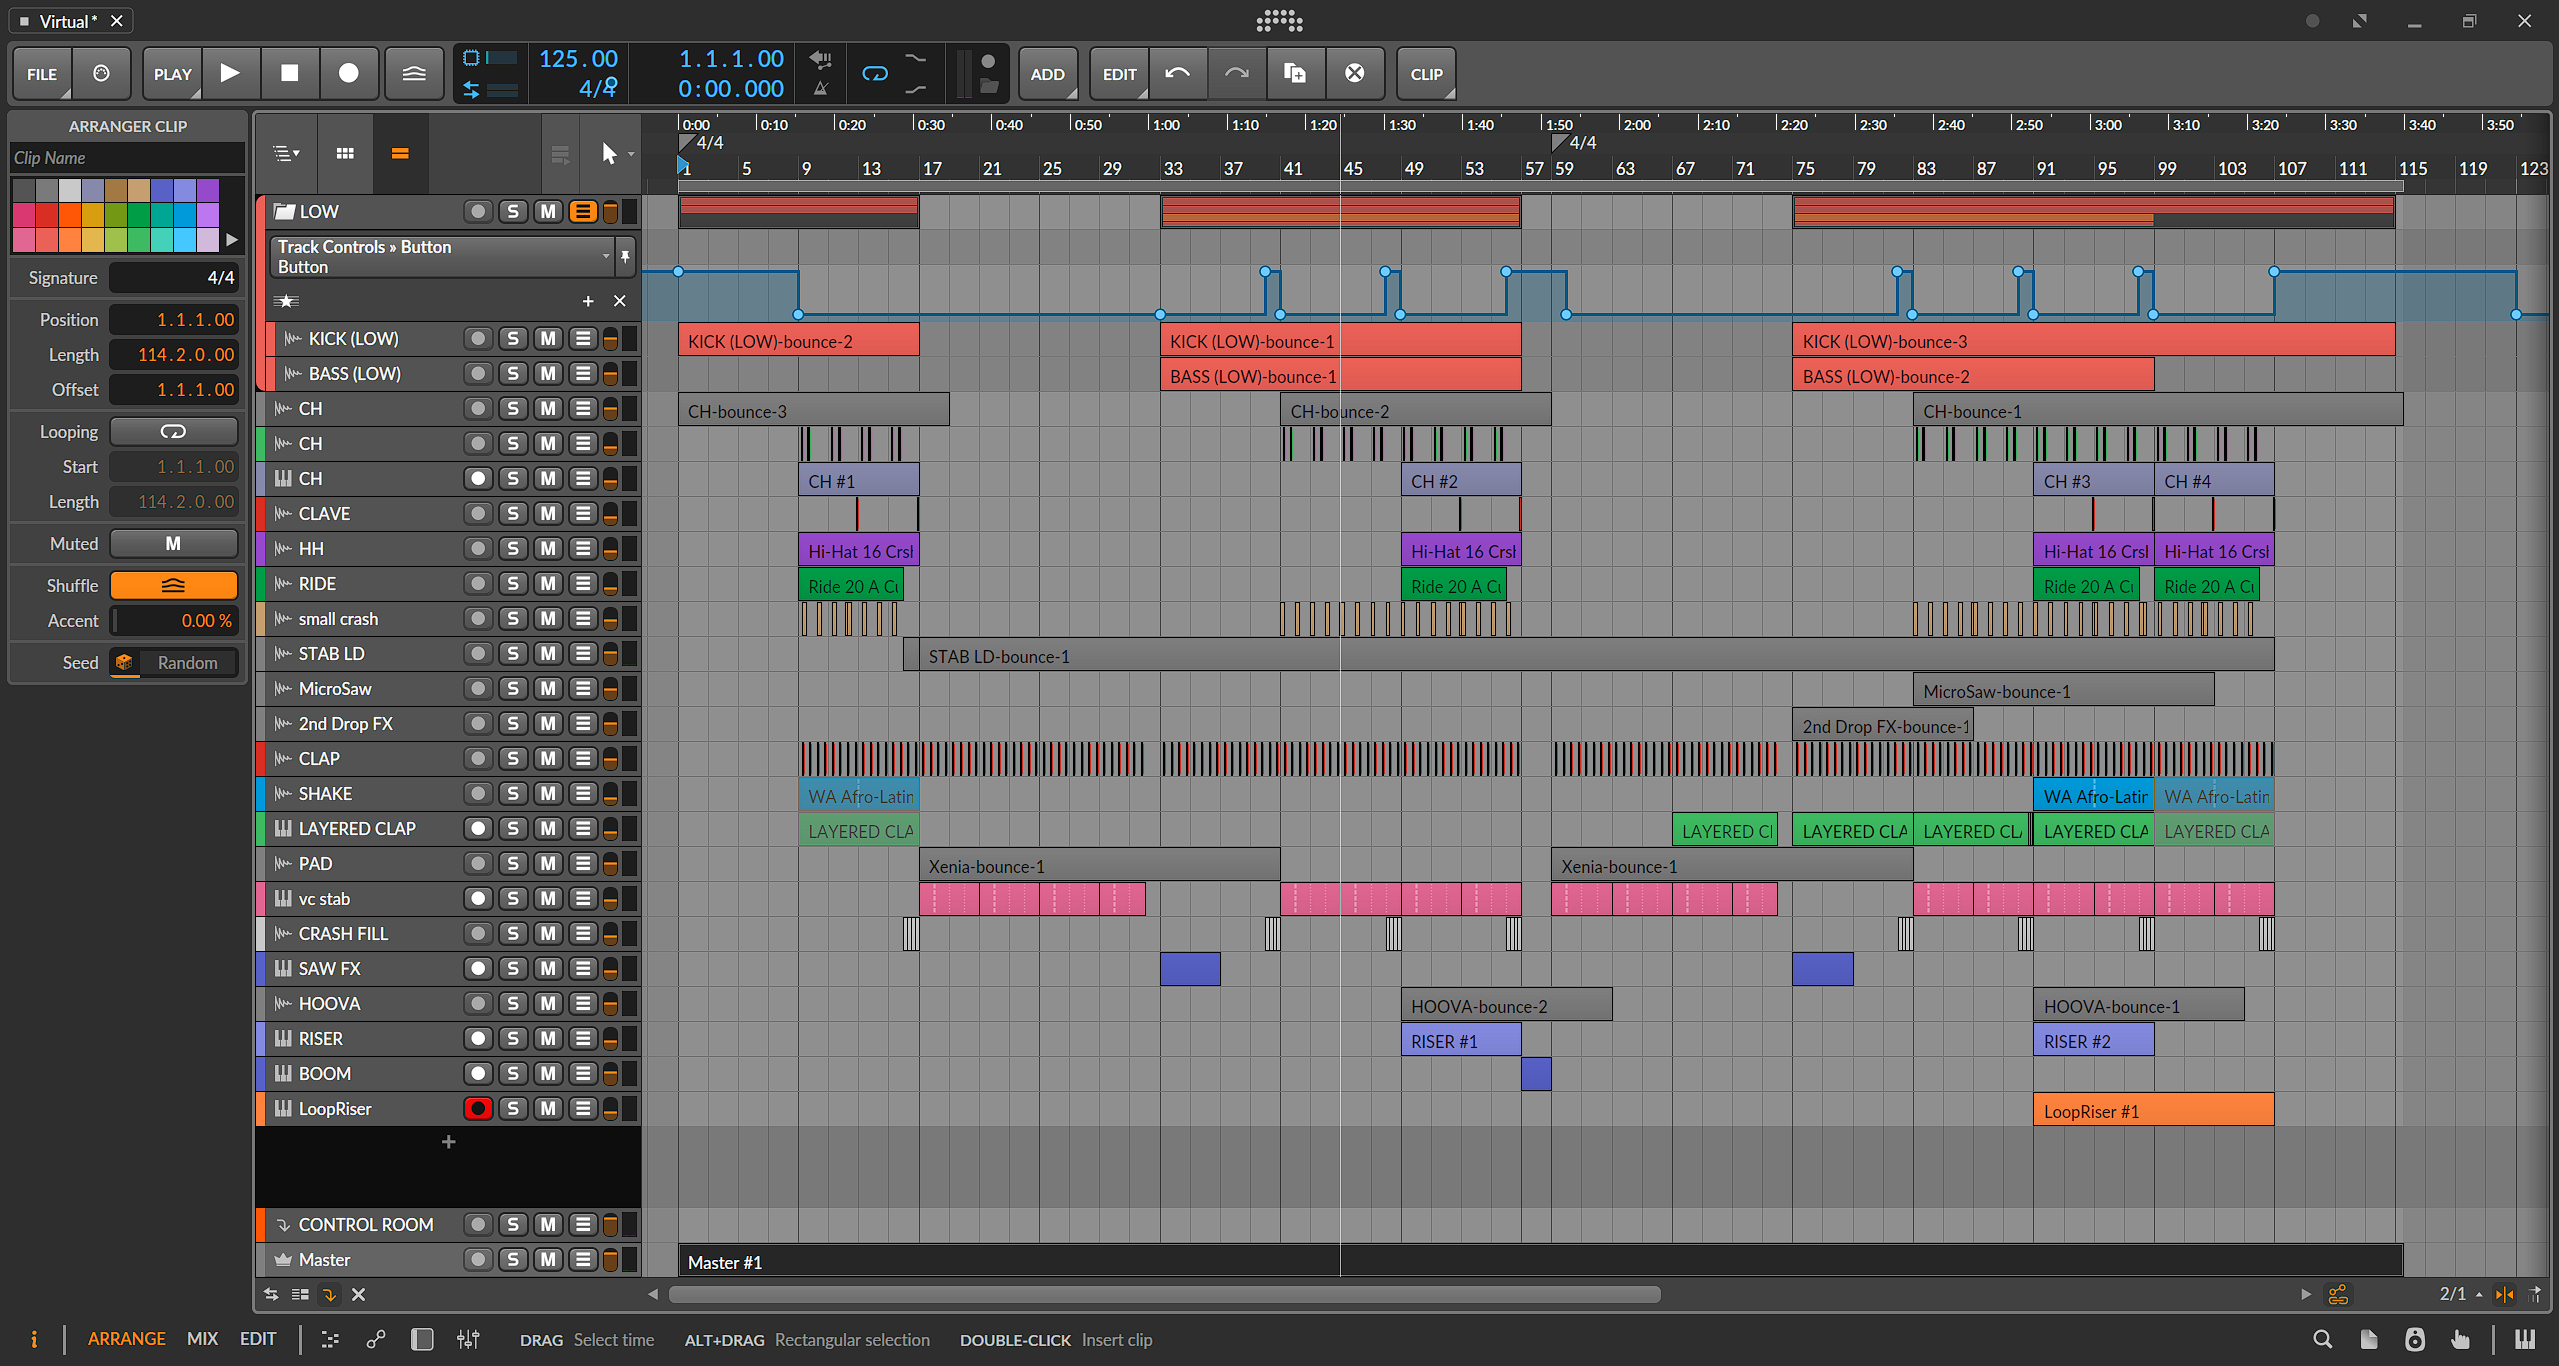2559x1366 pixels.
Task: Disarm record on the LoopRiser track
Action: tap(478, 1109)
